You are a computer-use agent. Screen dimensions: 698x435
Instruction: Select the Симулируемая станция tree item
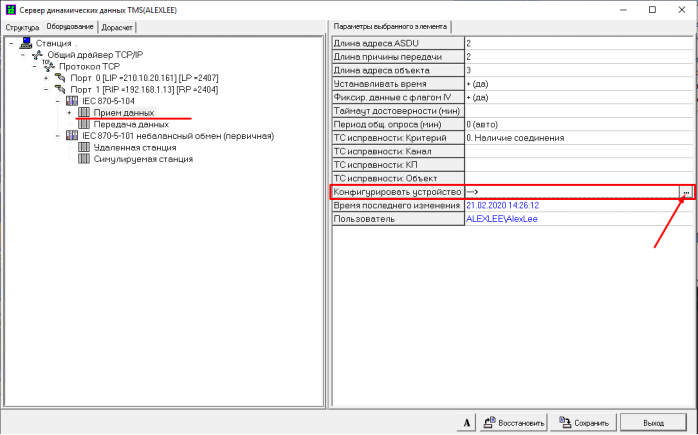pos(142,159)
